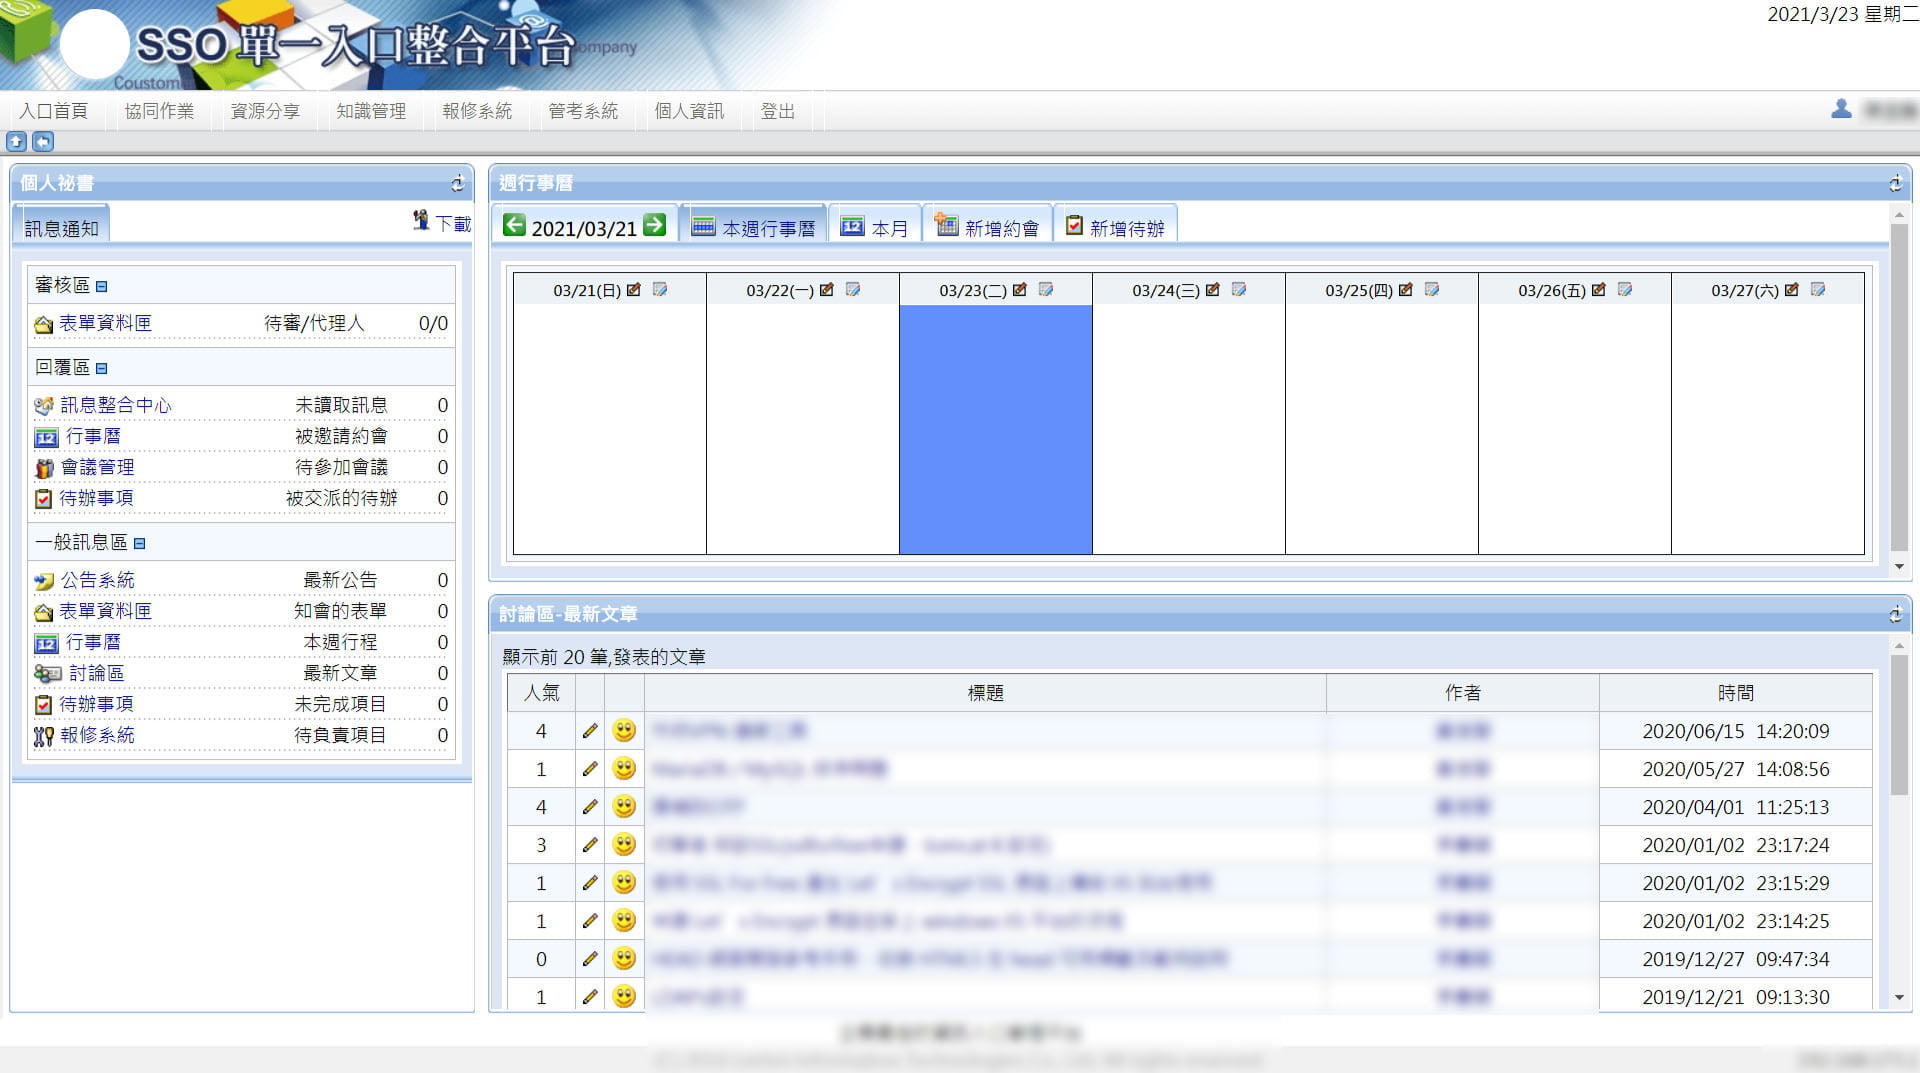Image resolution: width=1920 pixels, height=1073 pixels.
Task: Click note icon beside 03/25(四) header
Action: coord(1432,289)
